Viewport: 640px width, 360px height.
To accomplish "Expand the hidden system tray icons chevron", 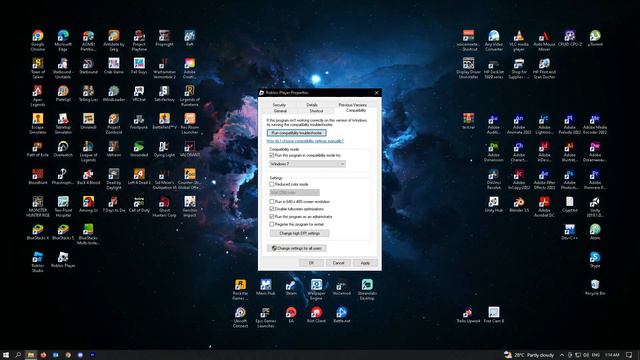I will 562,355.
